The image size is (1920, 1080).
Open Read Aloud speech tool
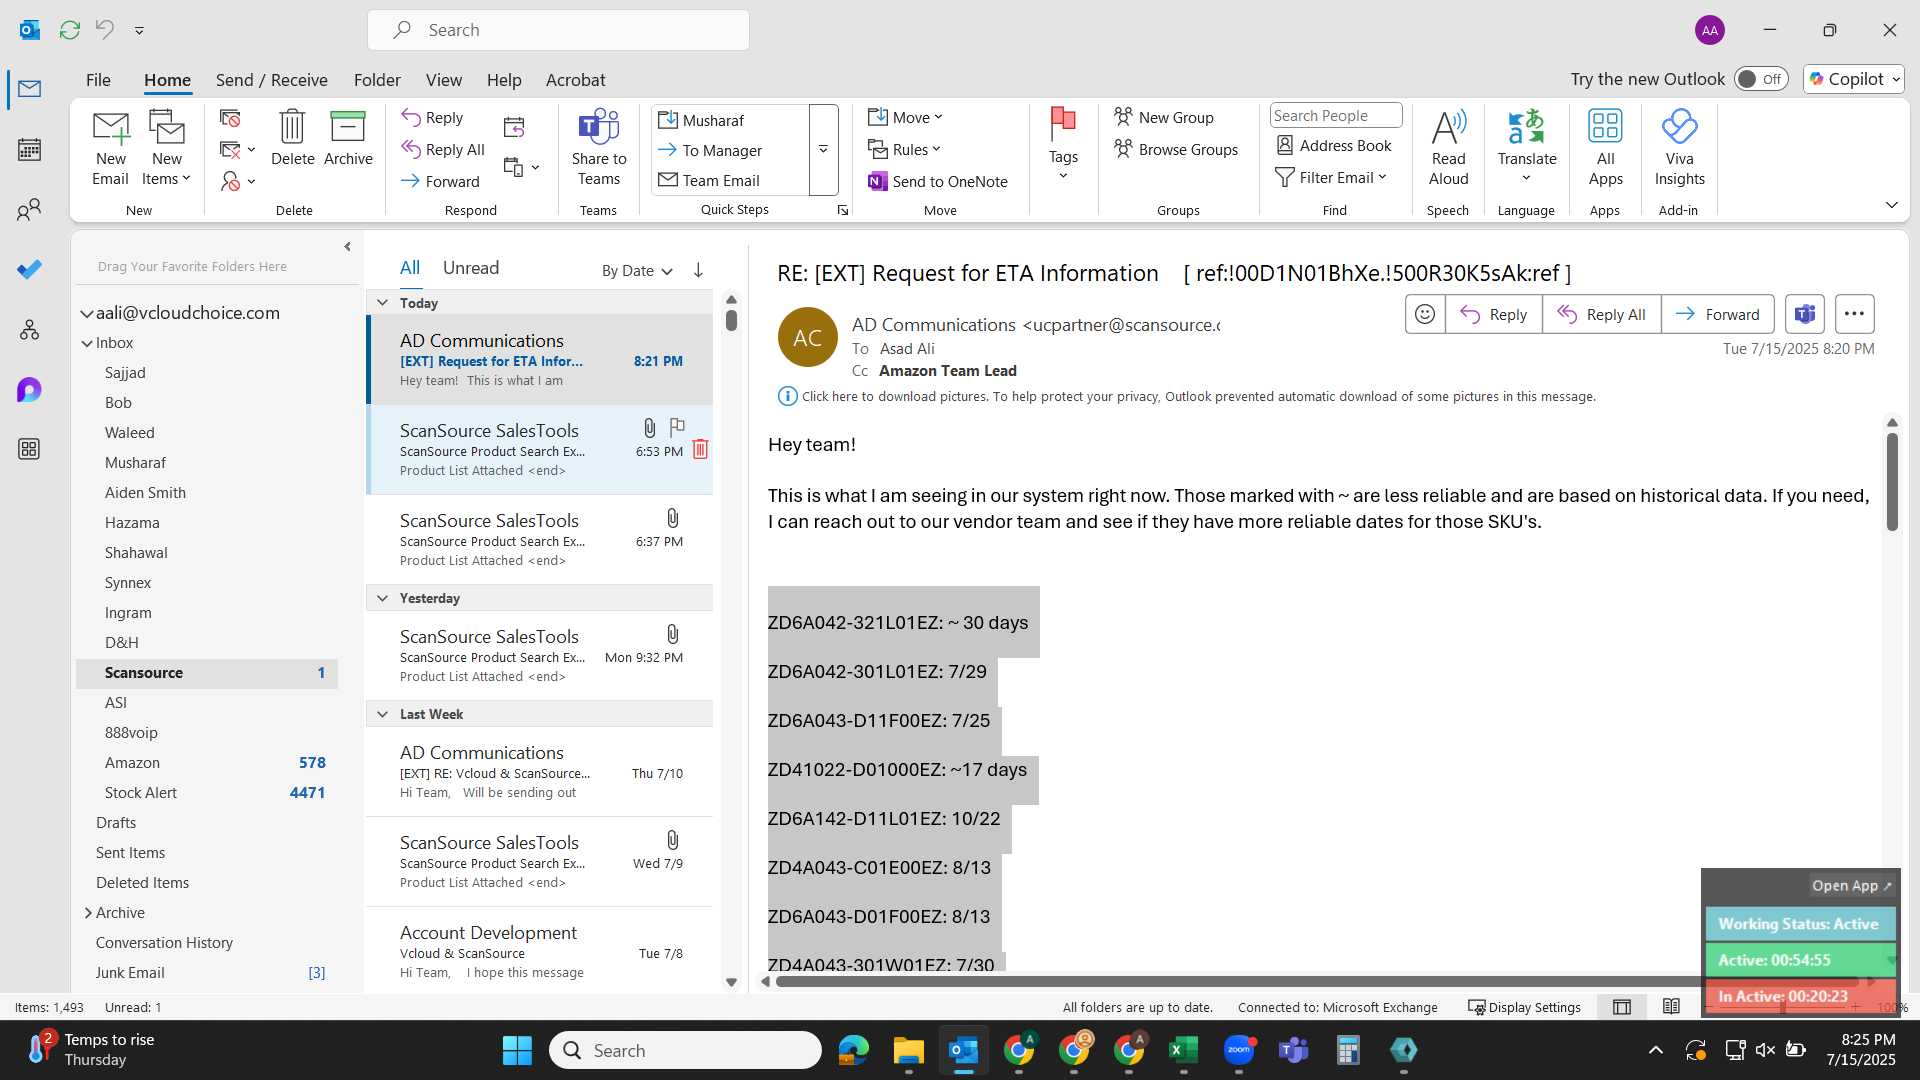tap(1448, 148)
